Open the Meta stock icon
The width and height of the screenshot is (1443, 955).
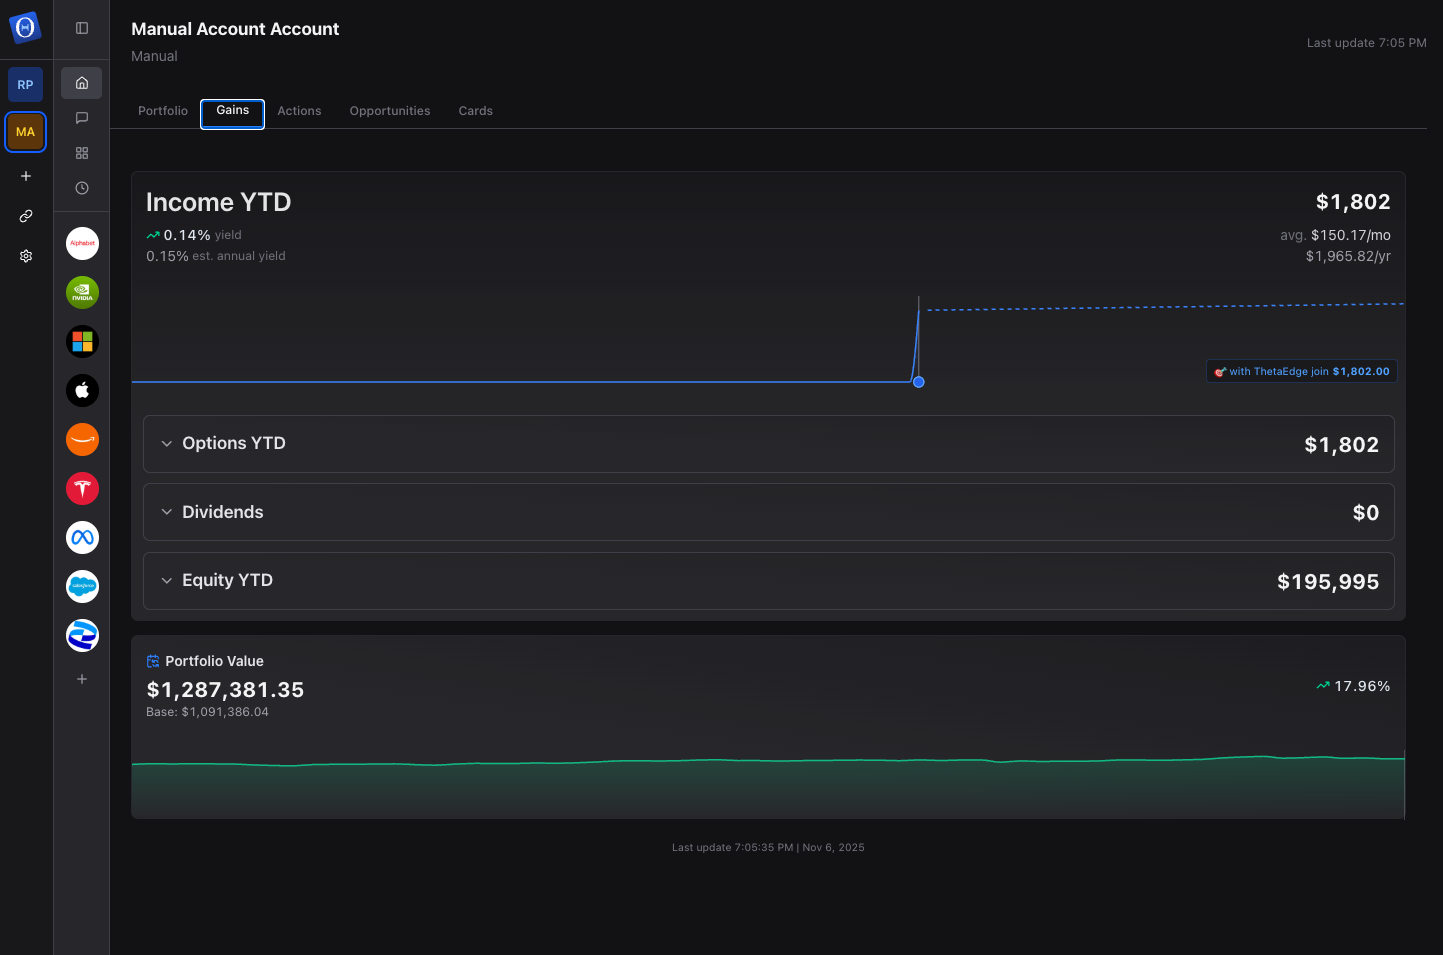tap(82, 537)
